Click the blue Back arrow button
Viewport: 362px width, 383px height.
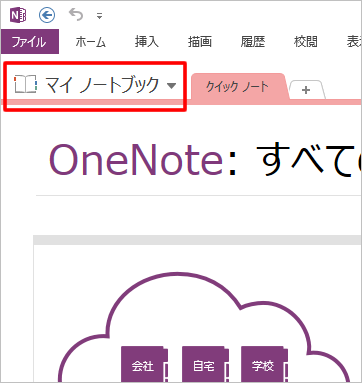47,15
